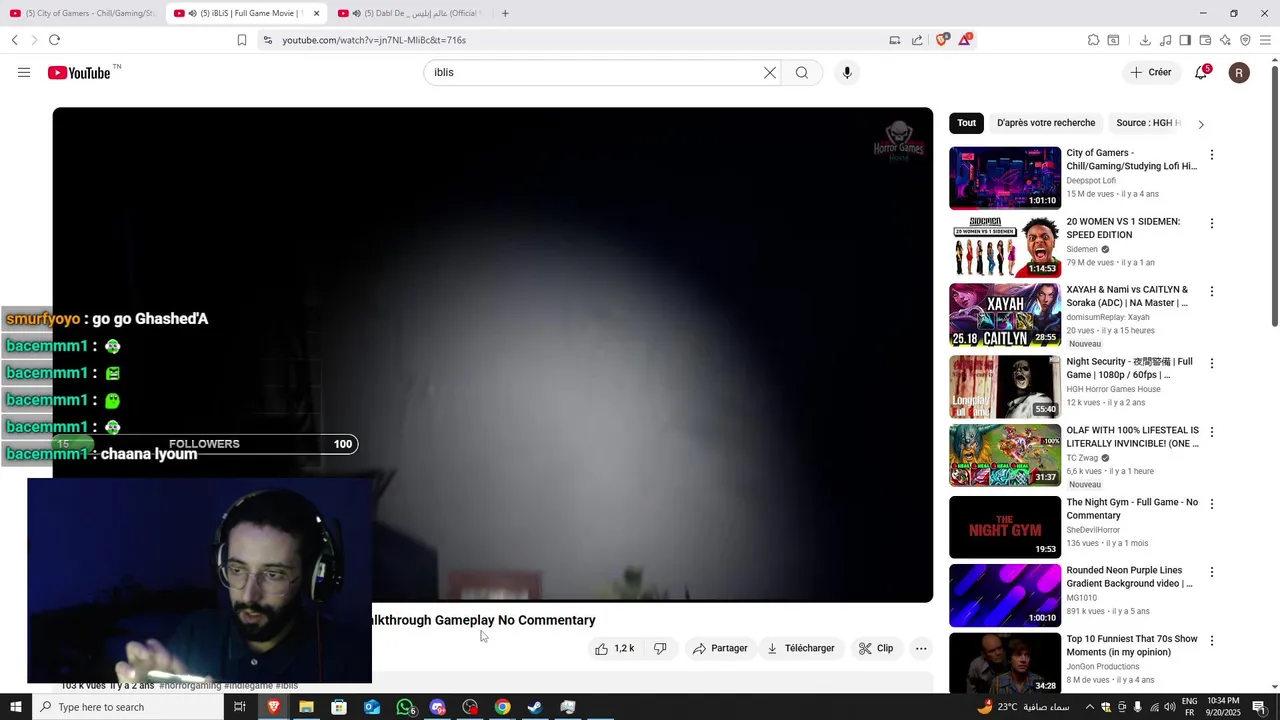Screen dimensions: 1280x720
Task: Open options for Night Security video
Action: point(1212,364)
